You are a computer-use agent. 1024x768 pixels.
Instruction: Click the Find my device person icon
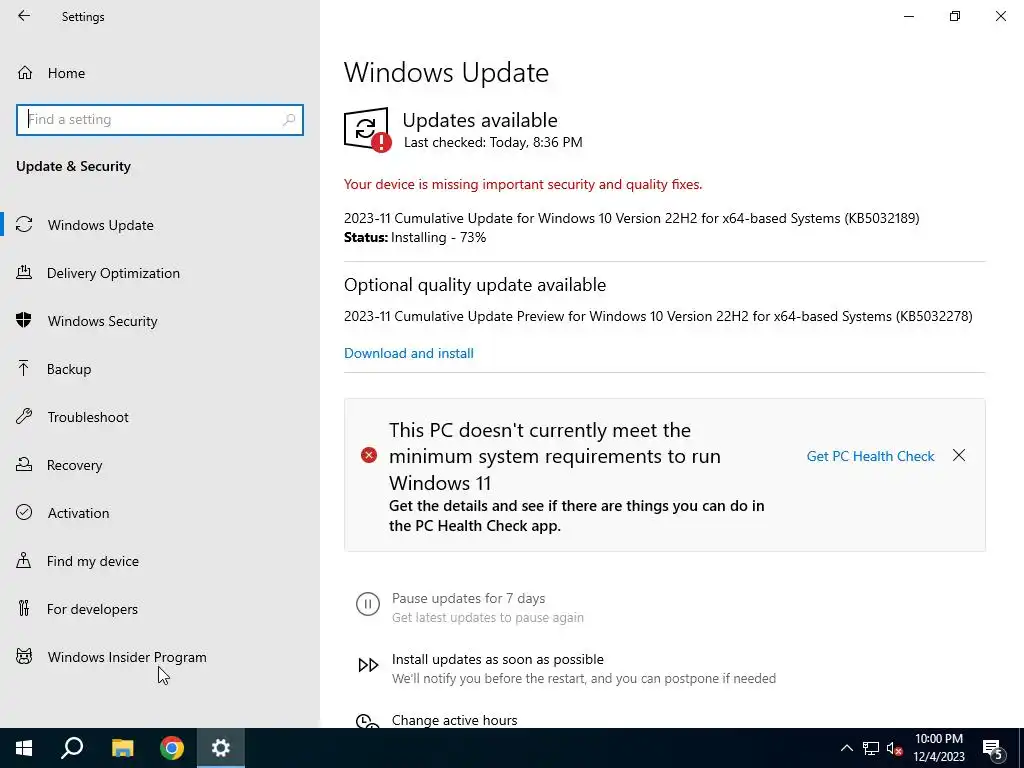(24, 560)
